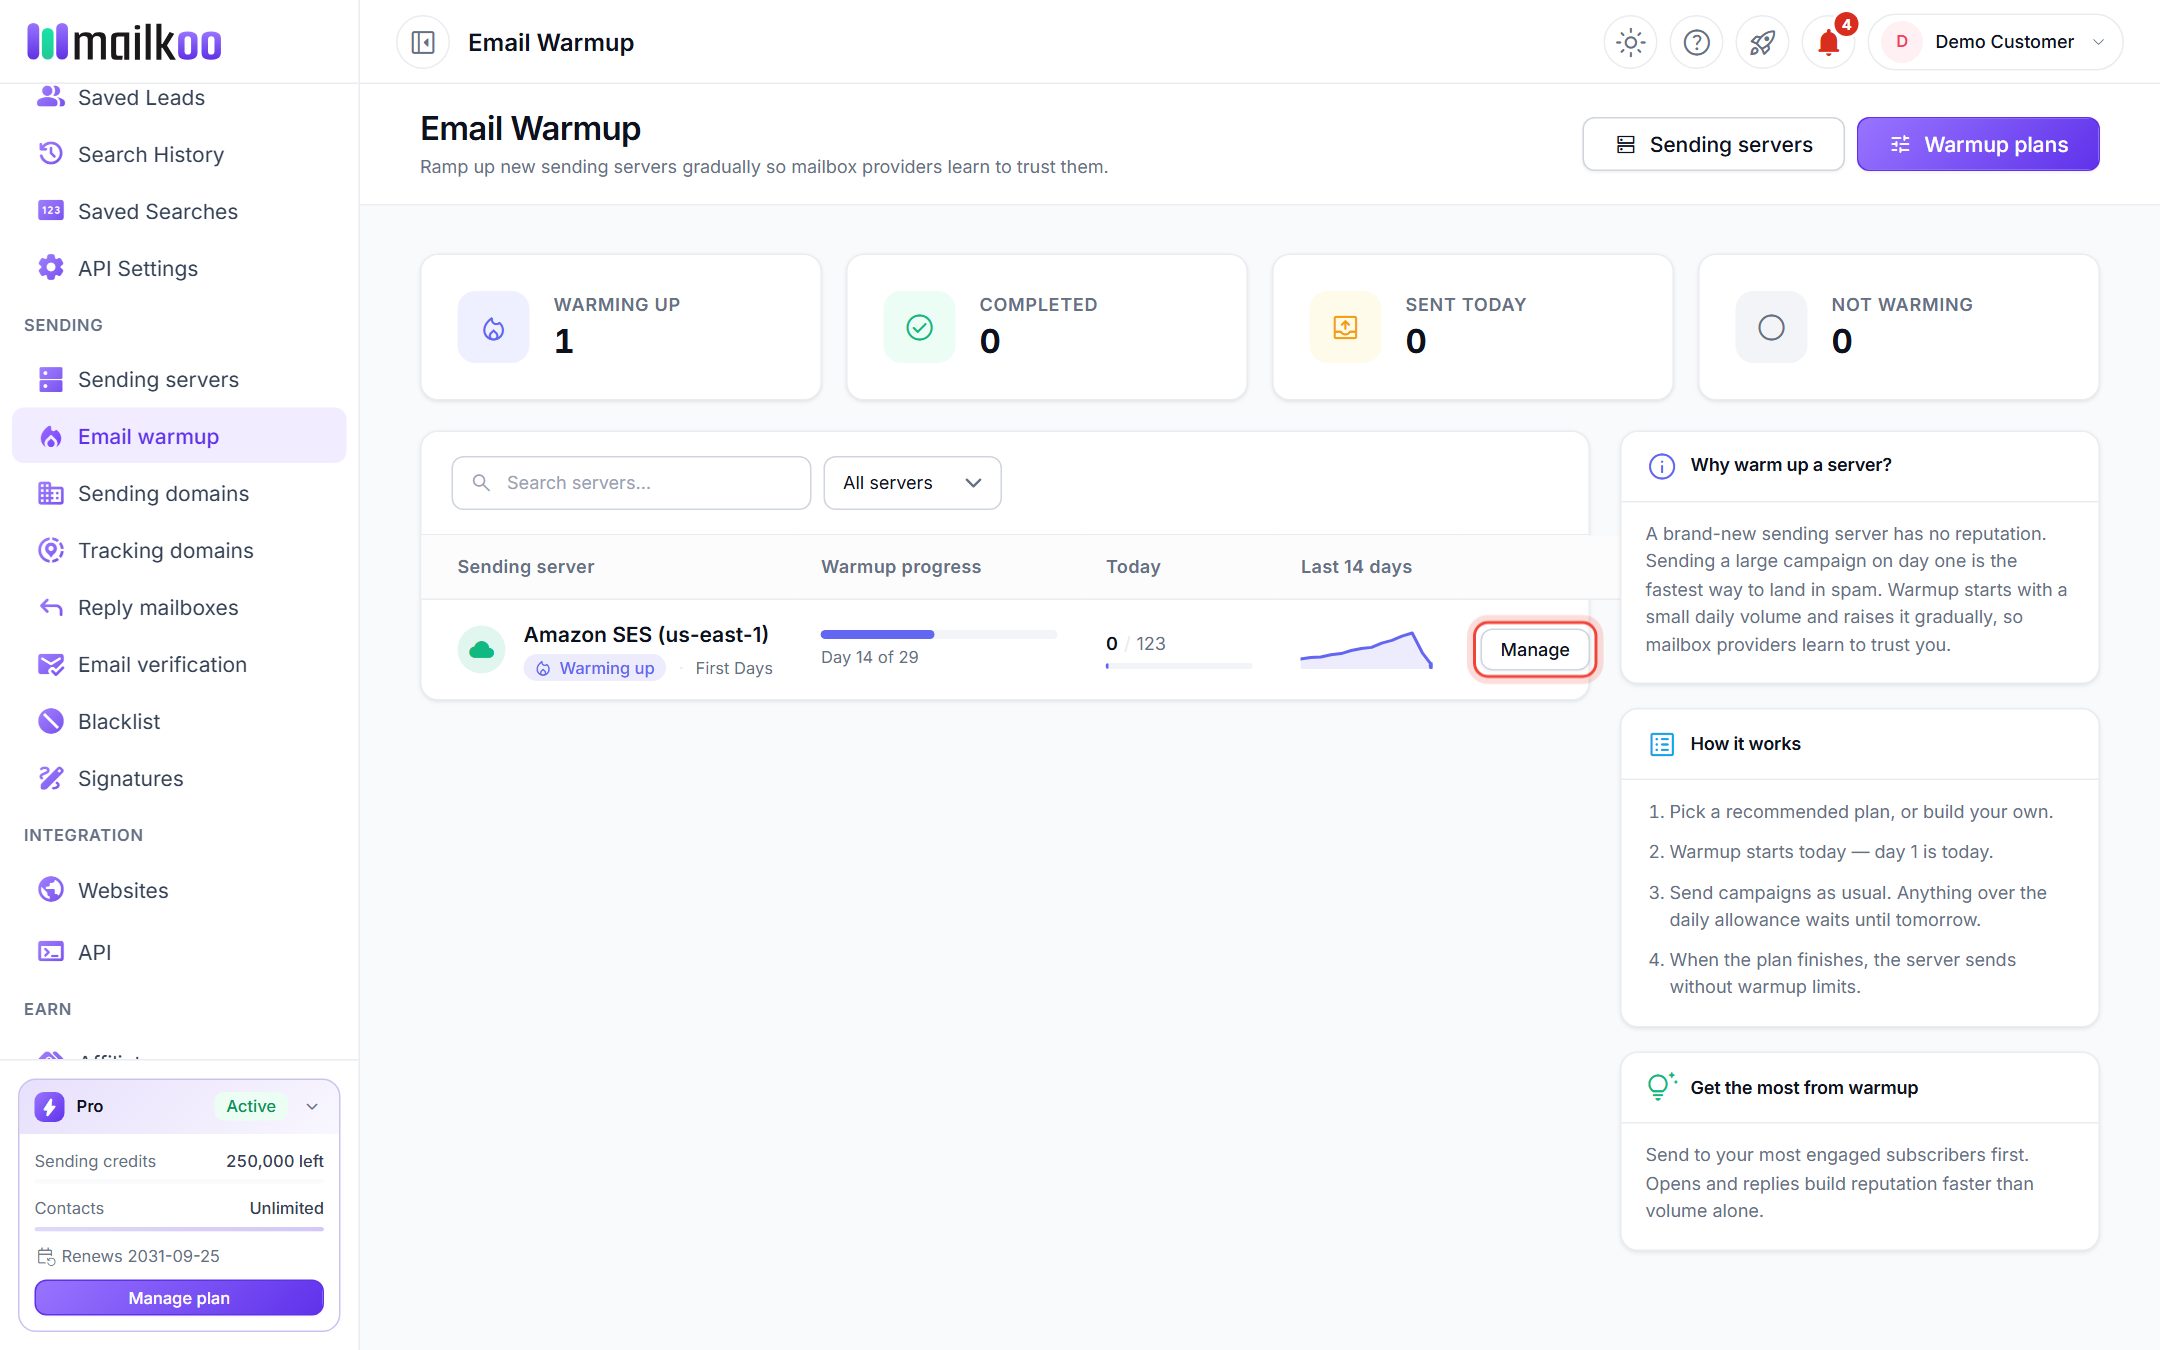Click Amazon SES green cloud icon
The height and width of the screenshot is (1350, 2160).
coord(481,649)
